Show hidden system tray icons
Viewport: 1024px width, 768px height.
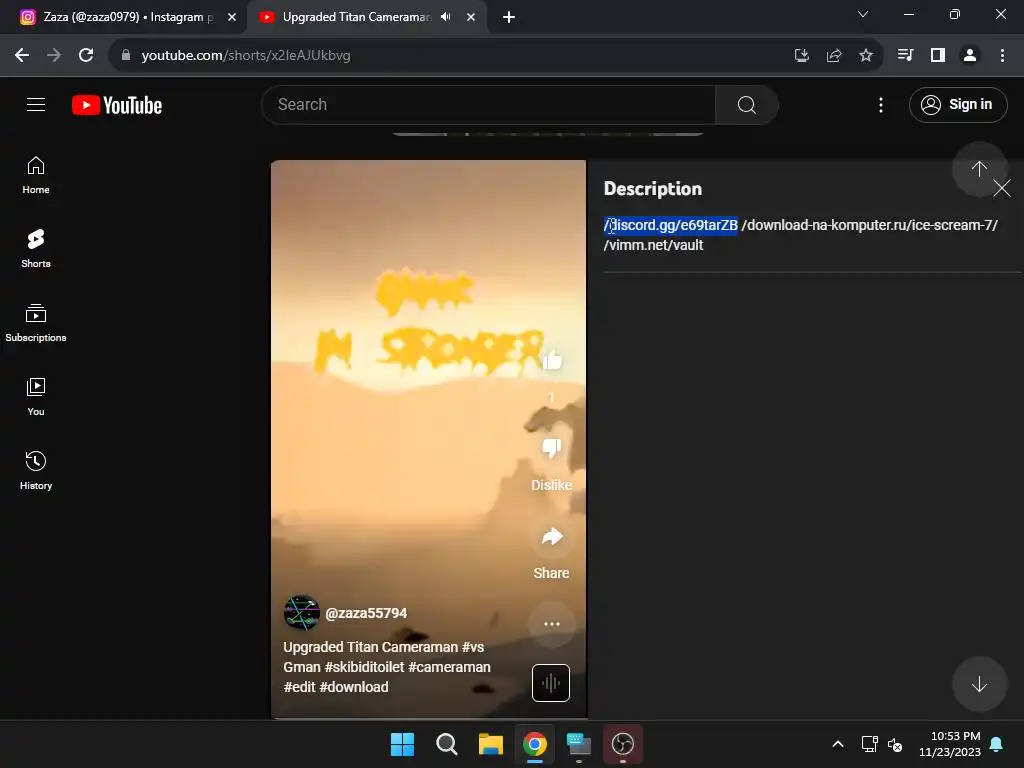[x=838, y=744]
